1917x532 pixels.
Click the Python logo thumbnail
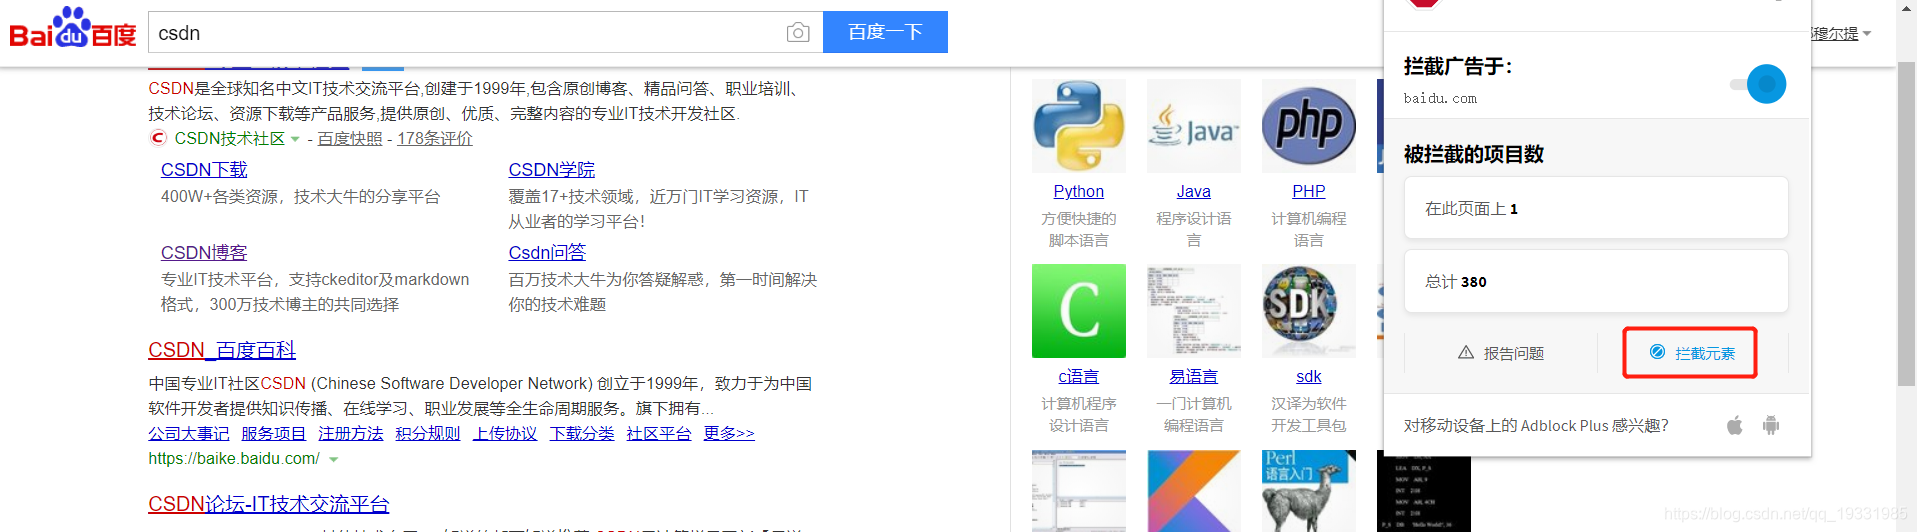pos(1079,126)
